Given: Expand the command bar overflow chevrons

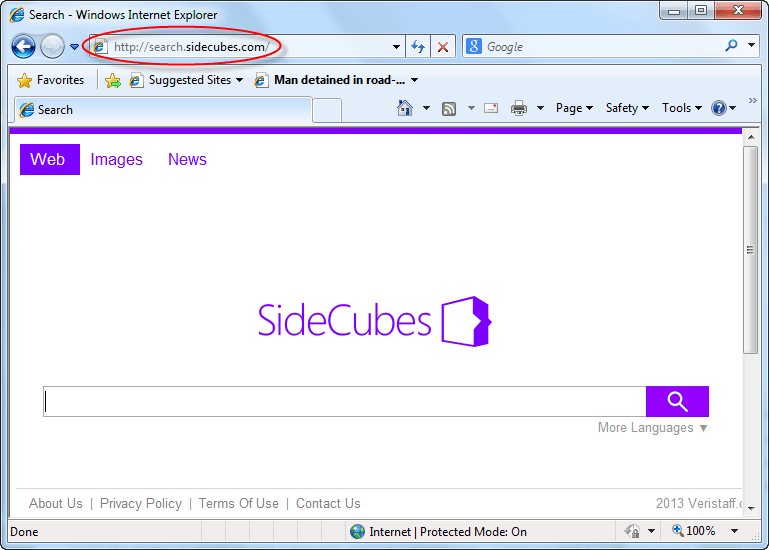Looking at the screenshot, I should tap(752, 101).
